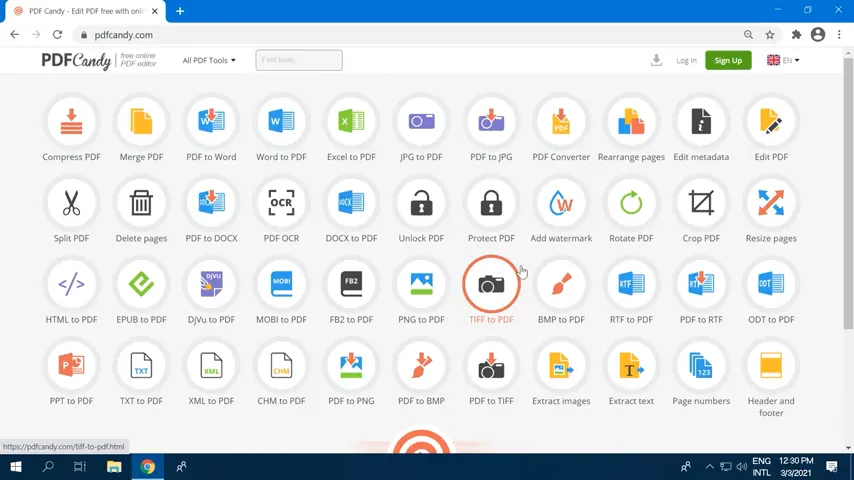The height and width of the screenshot is (480, 854).
Task: Launch the PDF OCR tool
Action: point(281,203)
